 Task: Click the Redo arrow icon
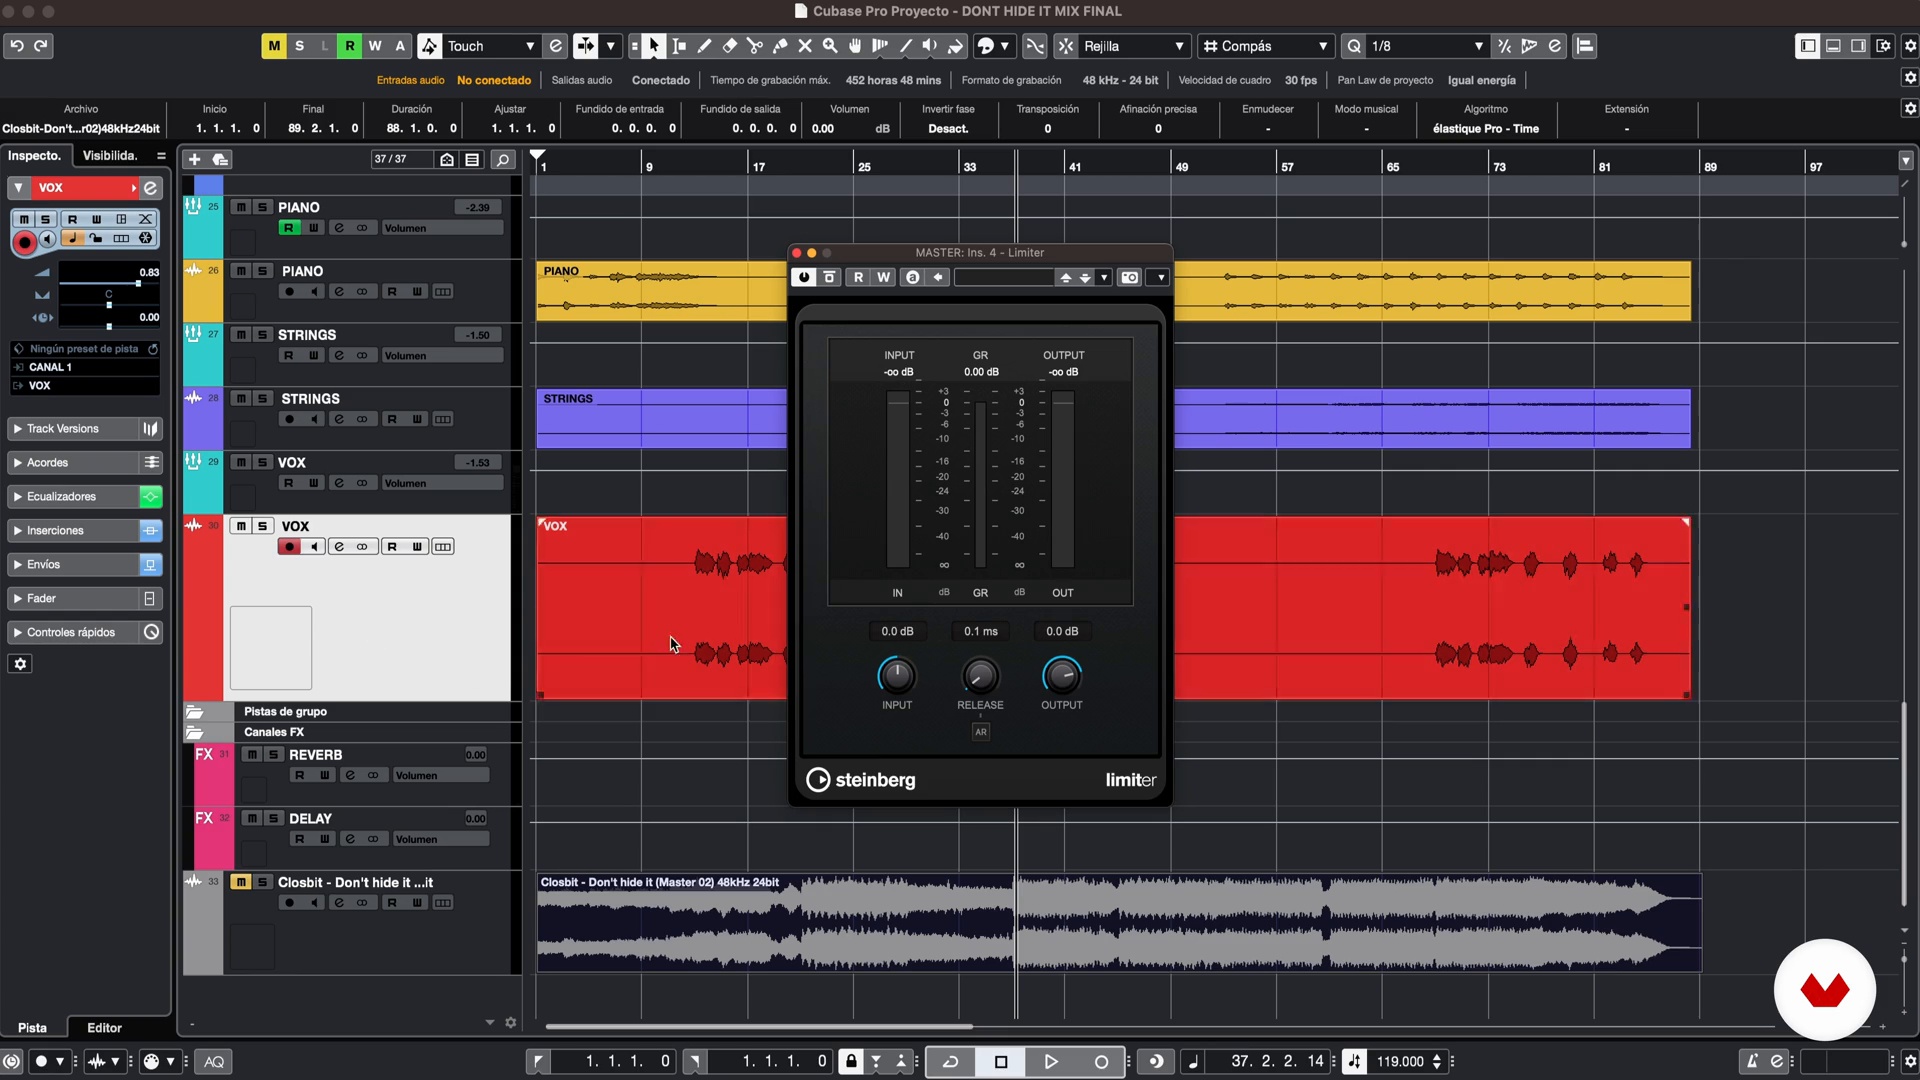pyautogui.click(x=41, y=46)
